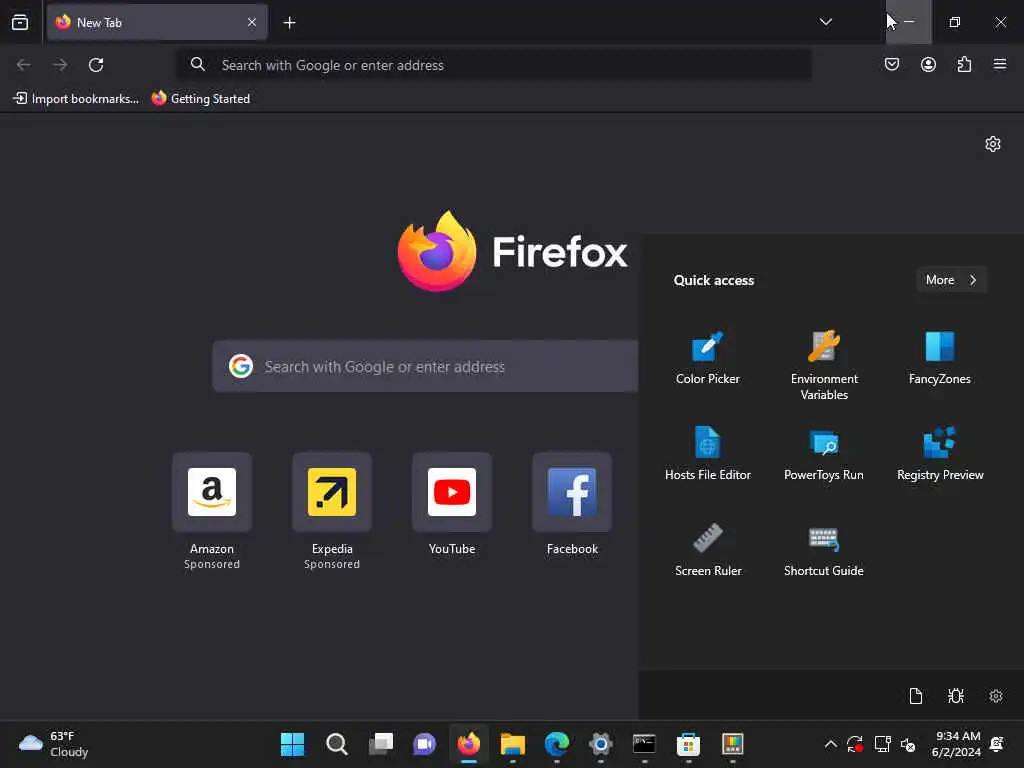Screen dimensions: 1024x768
Task: Open Firefox application hamburger menu
Action: click(999, 64)
